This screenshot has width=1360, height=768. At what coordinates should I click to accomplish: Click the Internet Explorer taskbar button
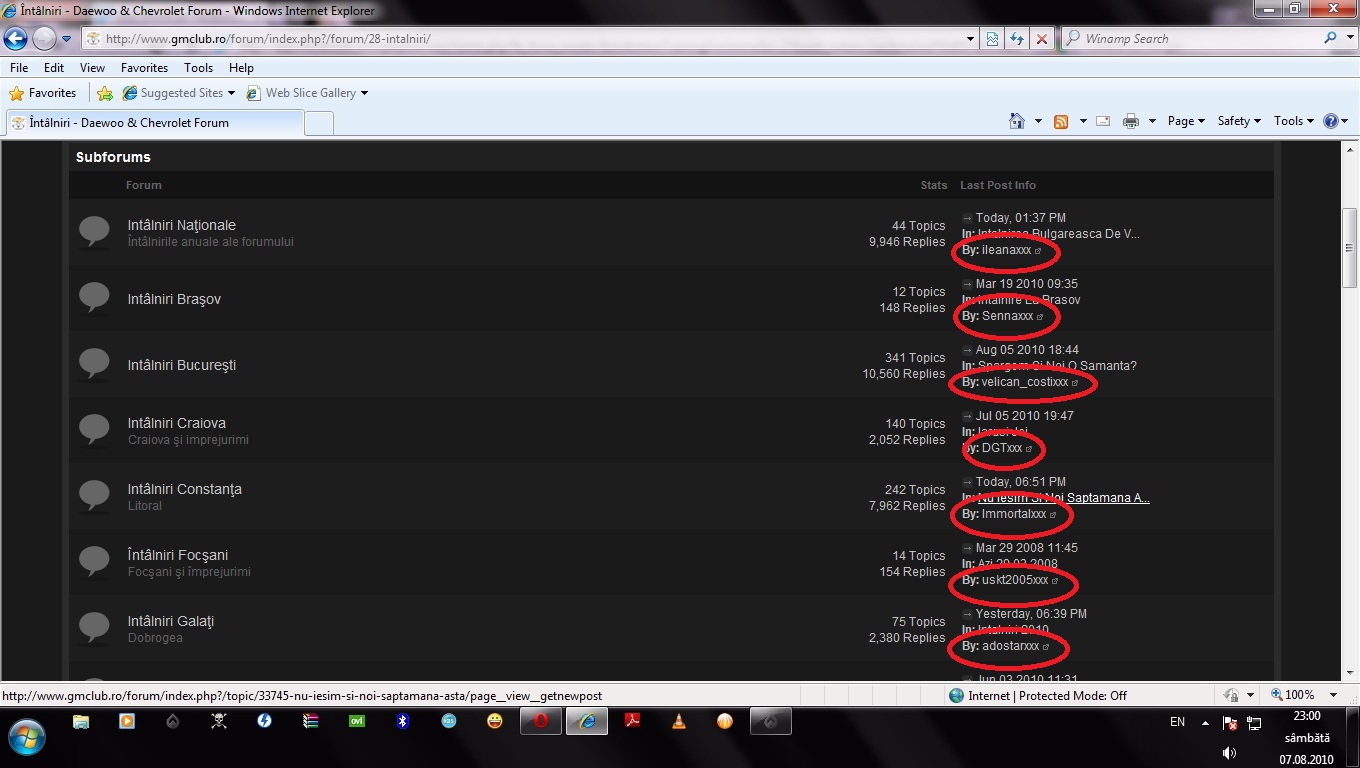click(587, 721)
